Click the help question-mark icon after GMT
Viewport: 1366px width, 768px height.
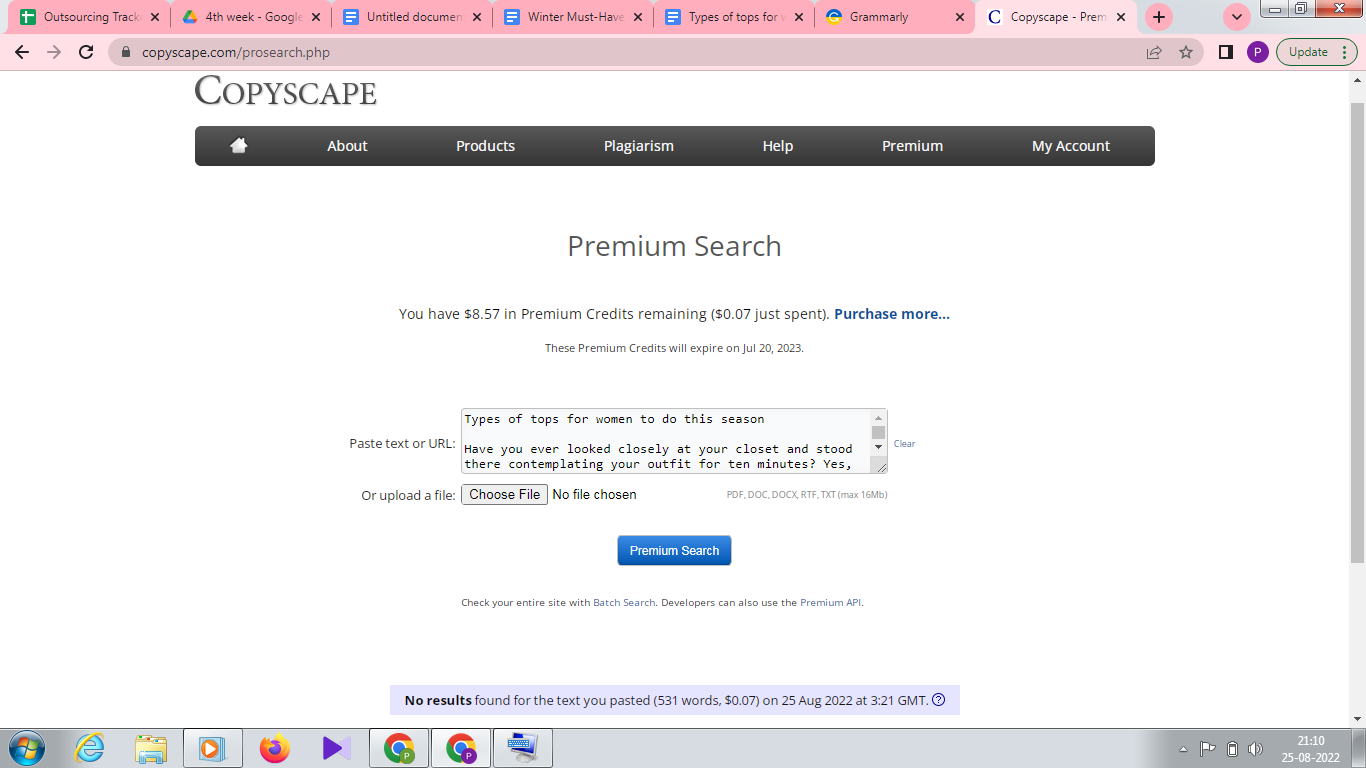point(938,700)
